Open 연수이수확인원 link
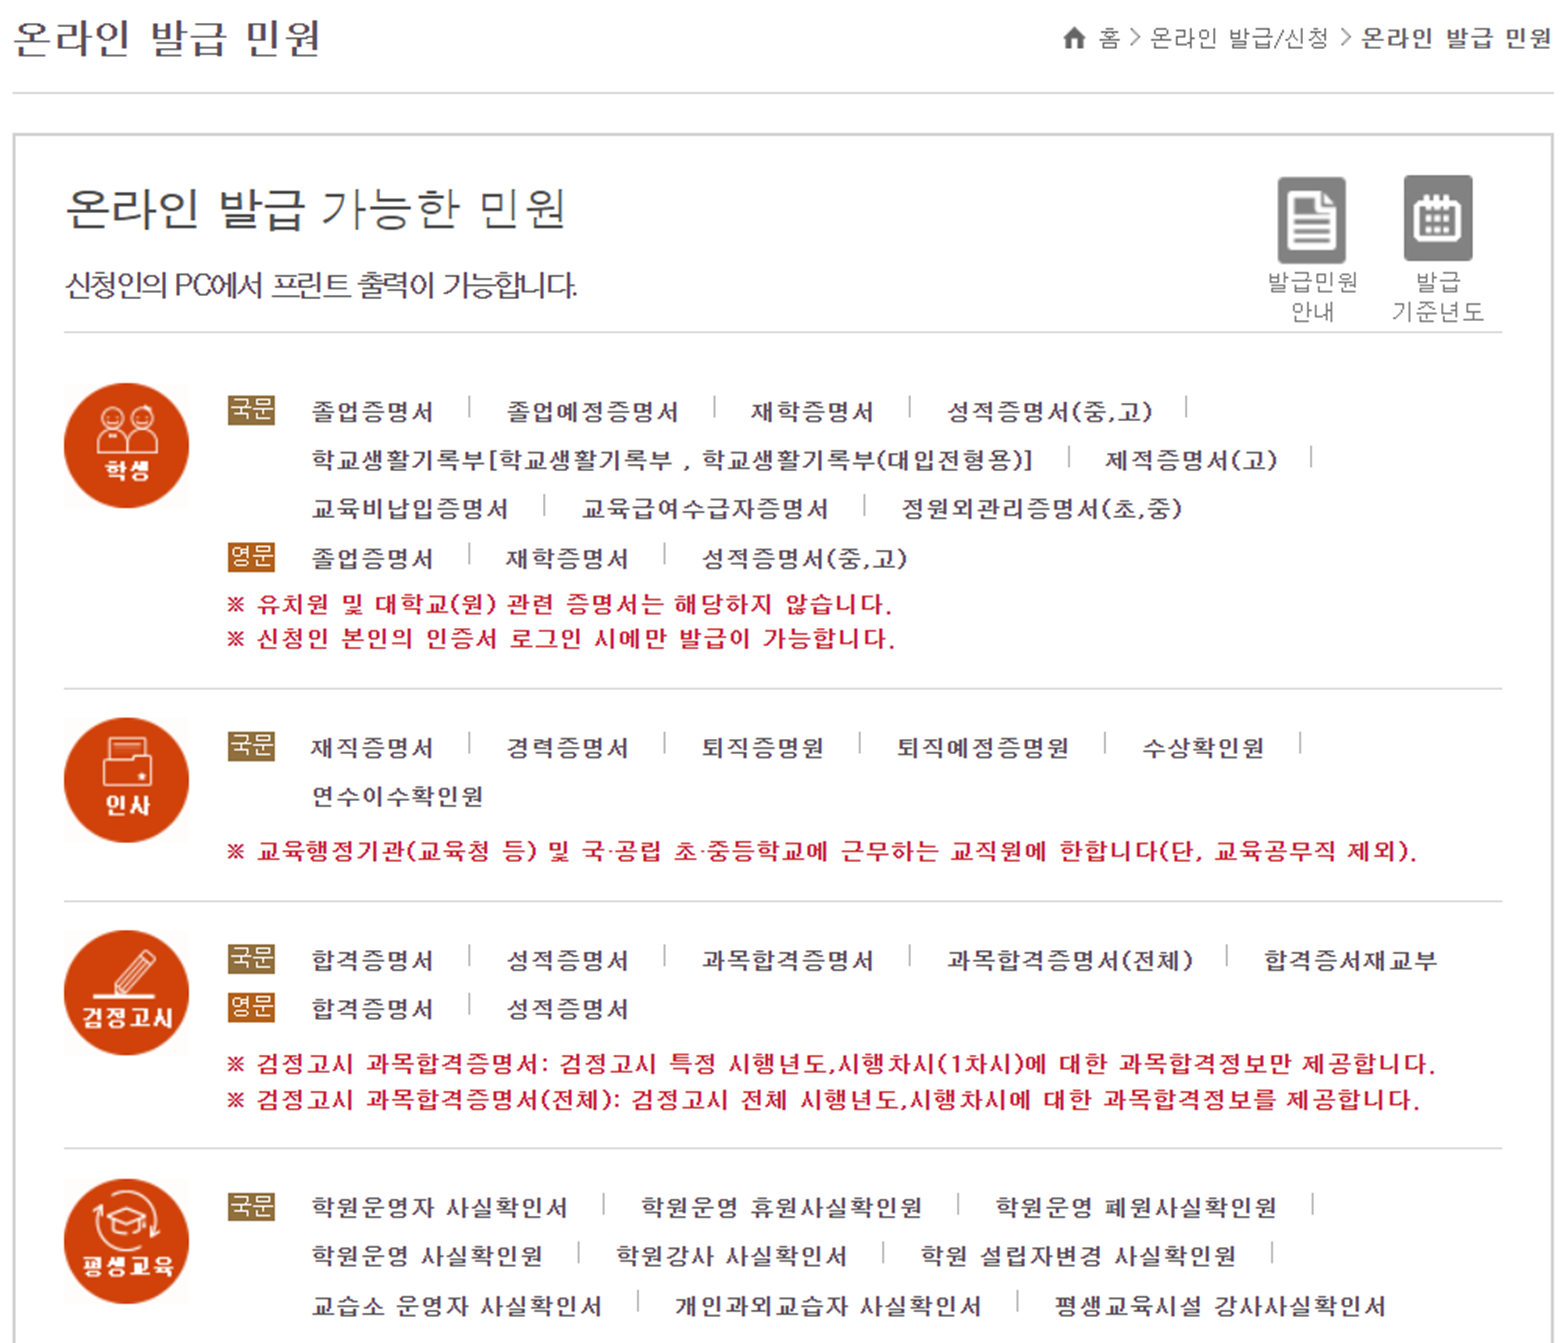Image resolution: width=1568 pixels, height=1343 pixels. (397, 797)
